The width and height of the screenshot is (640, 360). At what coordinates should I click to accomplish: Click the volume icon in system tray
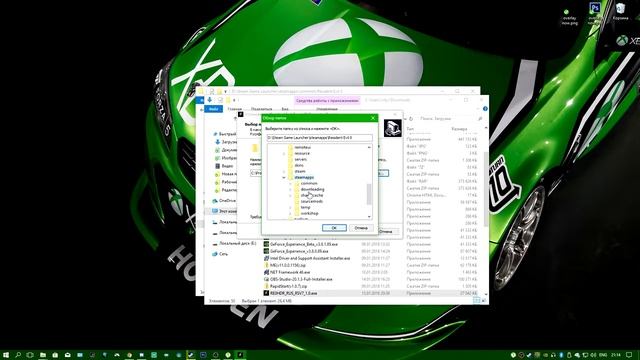click(x=593, y=355)
